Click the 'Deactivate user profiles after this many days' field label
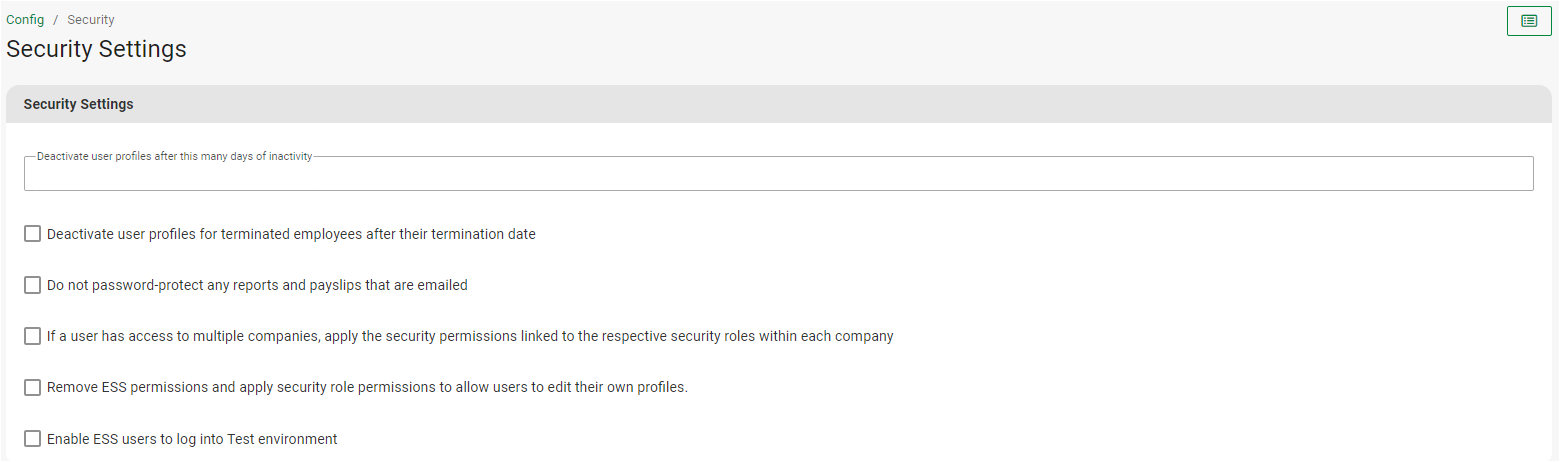The image size is (1560, 462). point(174,156)
